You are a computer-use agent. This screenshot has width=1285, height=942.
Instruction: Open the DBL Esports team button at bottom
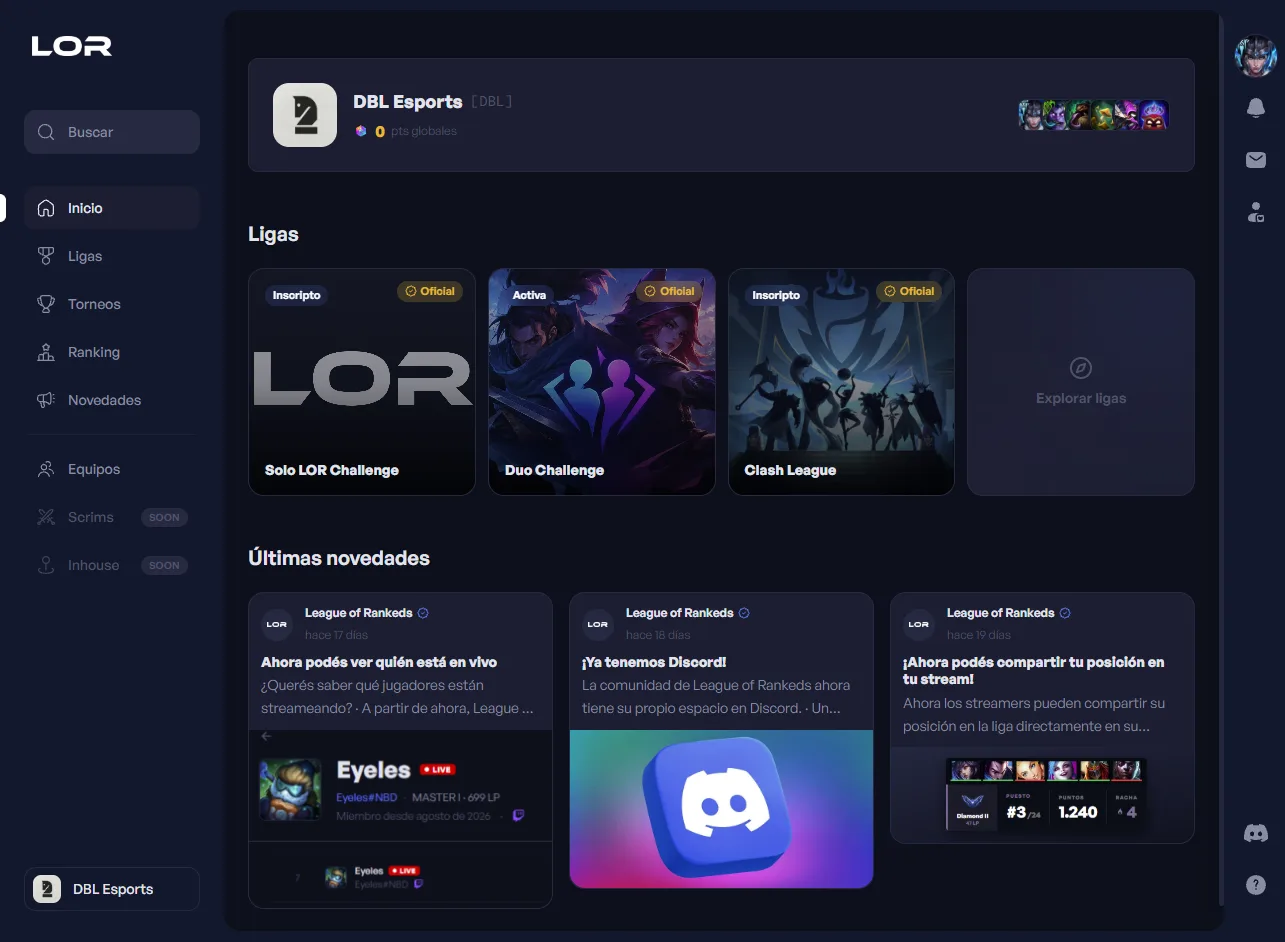click(x=112, y=889)
